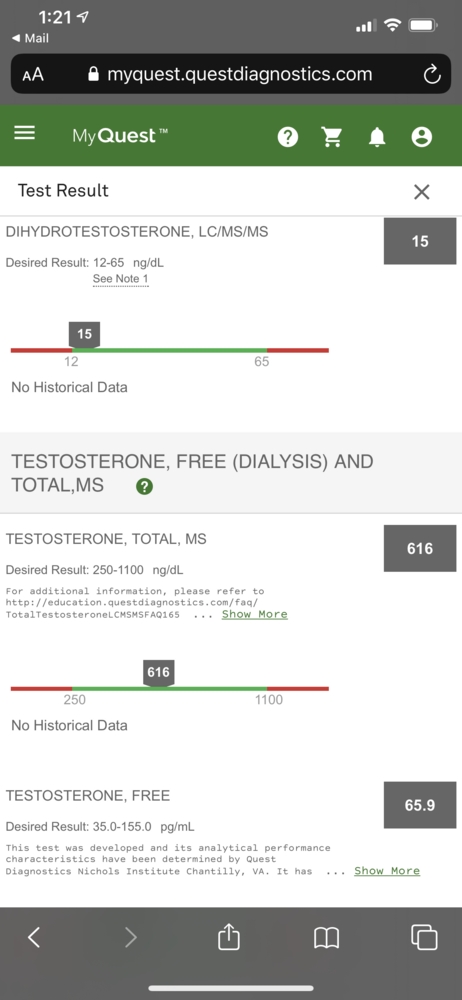
Task: Tap the 15 marker on DHT range bar
Action: point(84,335)
